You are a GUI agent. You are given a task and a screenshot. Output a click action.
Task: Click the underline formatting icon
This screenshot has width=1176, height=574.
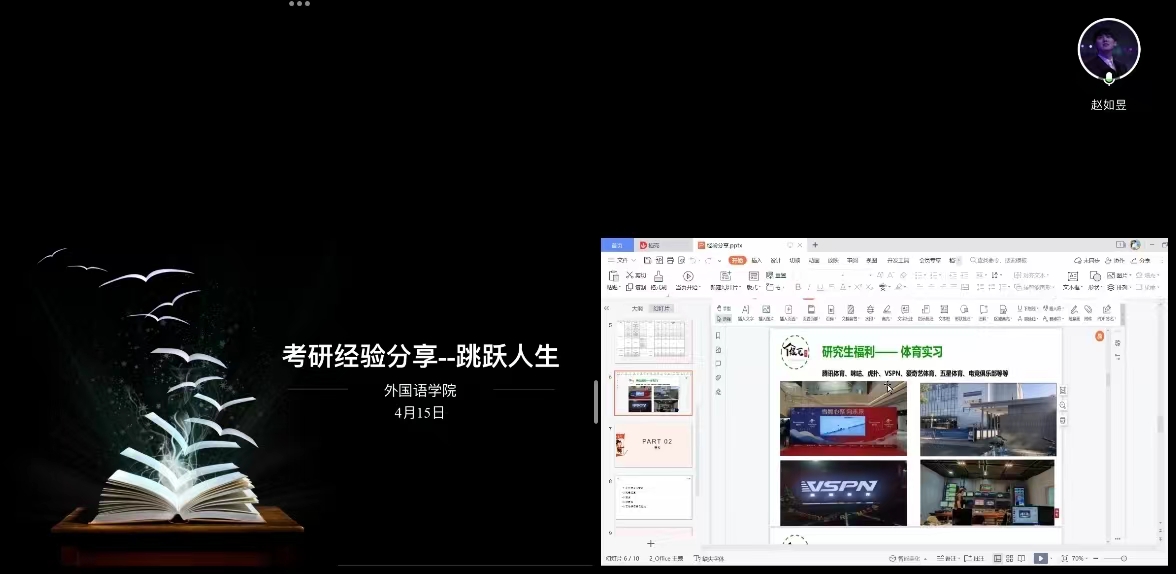point(819,287)
